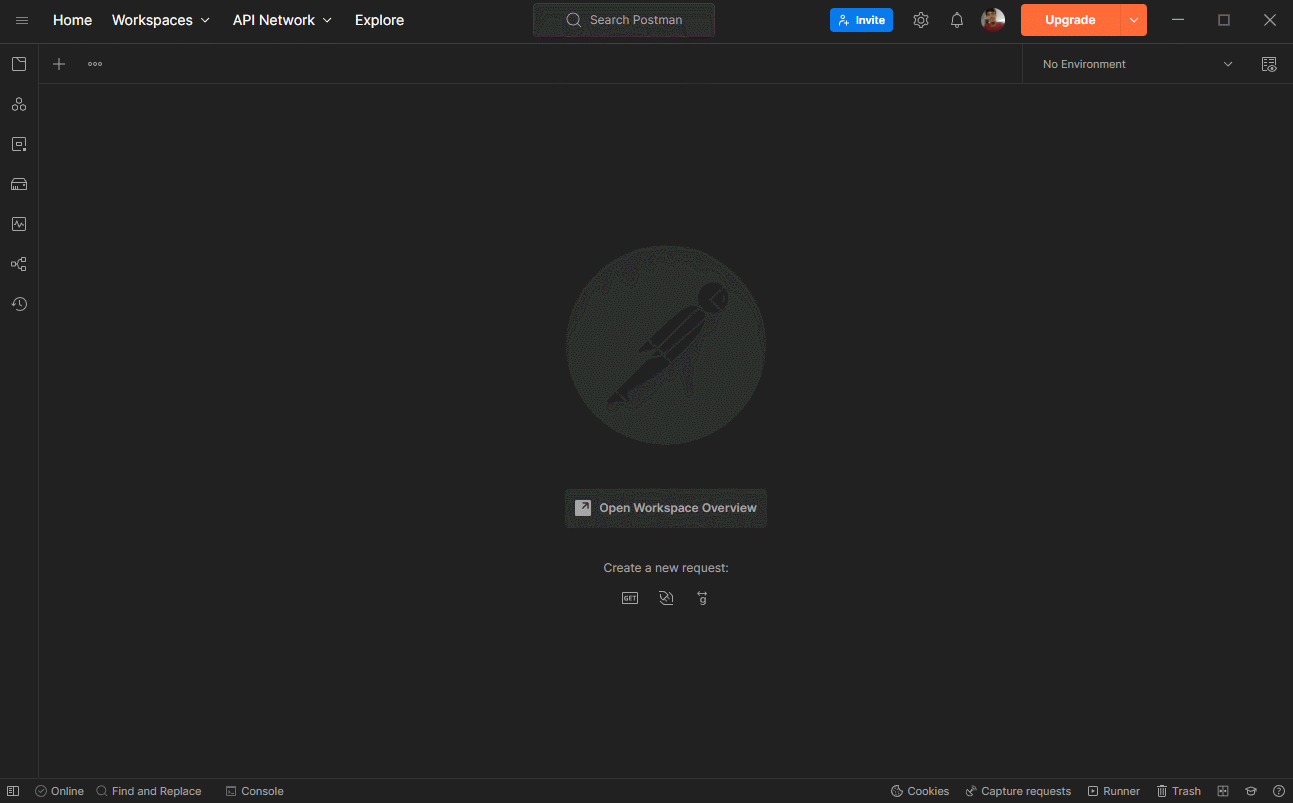Viewport: 1293px width, 803px height.
Task: Open notifications with the bell icon
Action: 956,19
